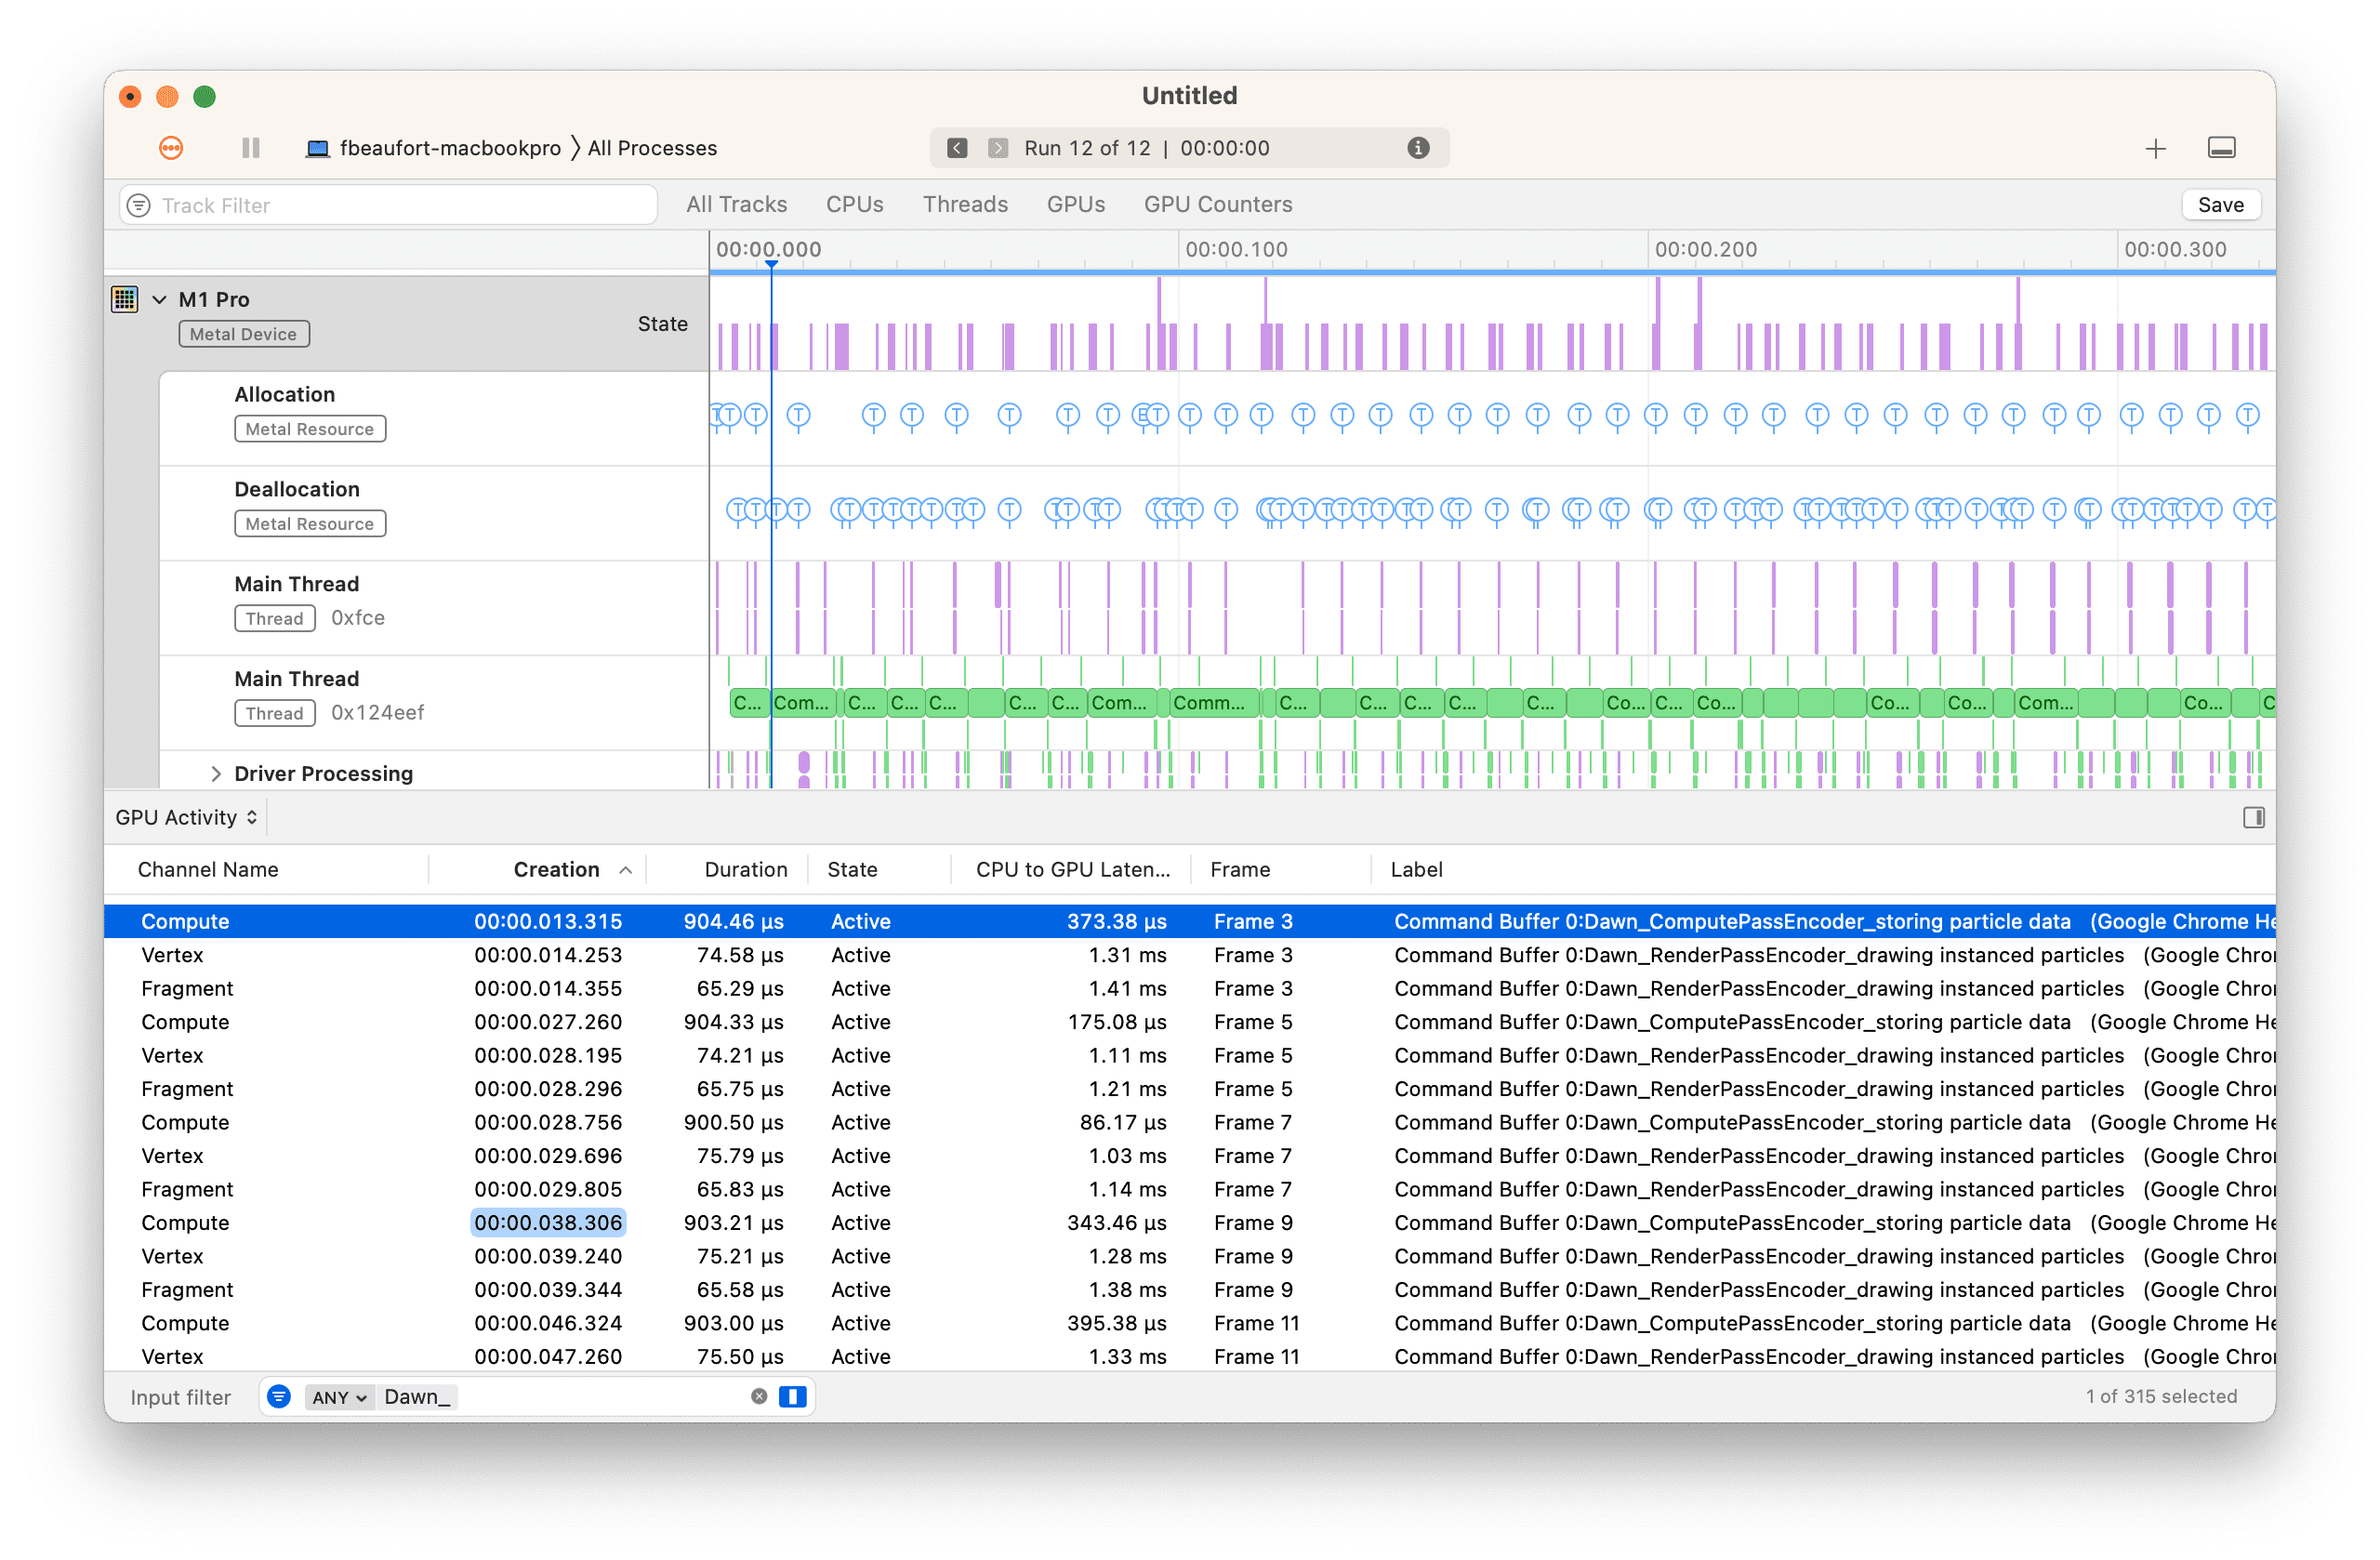Click the info icon next to run time
The image size is (2380, 1560).
1419,148
